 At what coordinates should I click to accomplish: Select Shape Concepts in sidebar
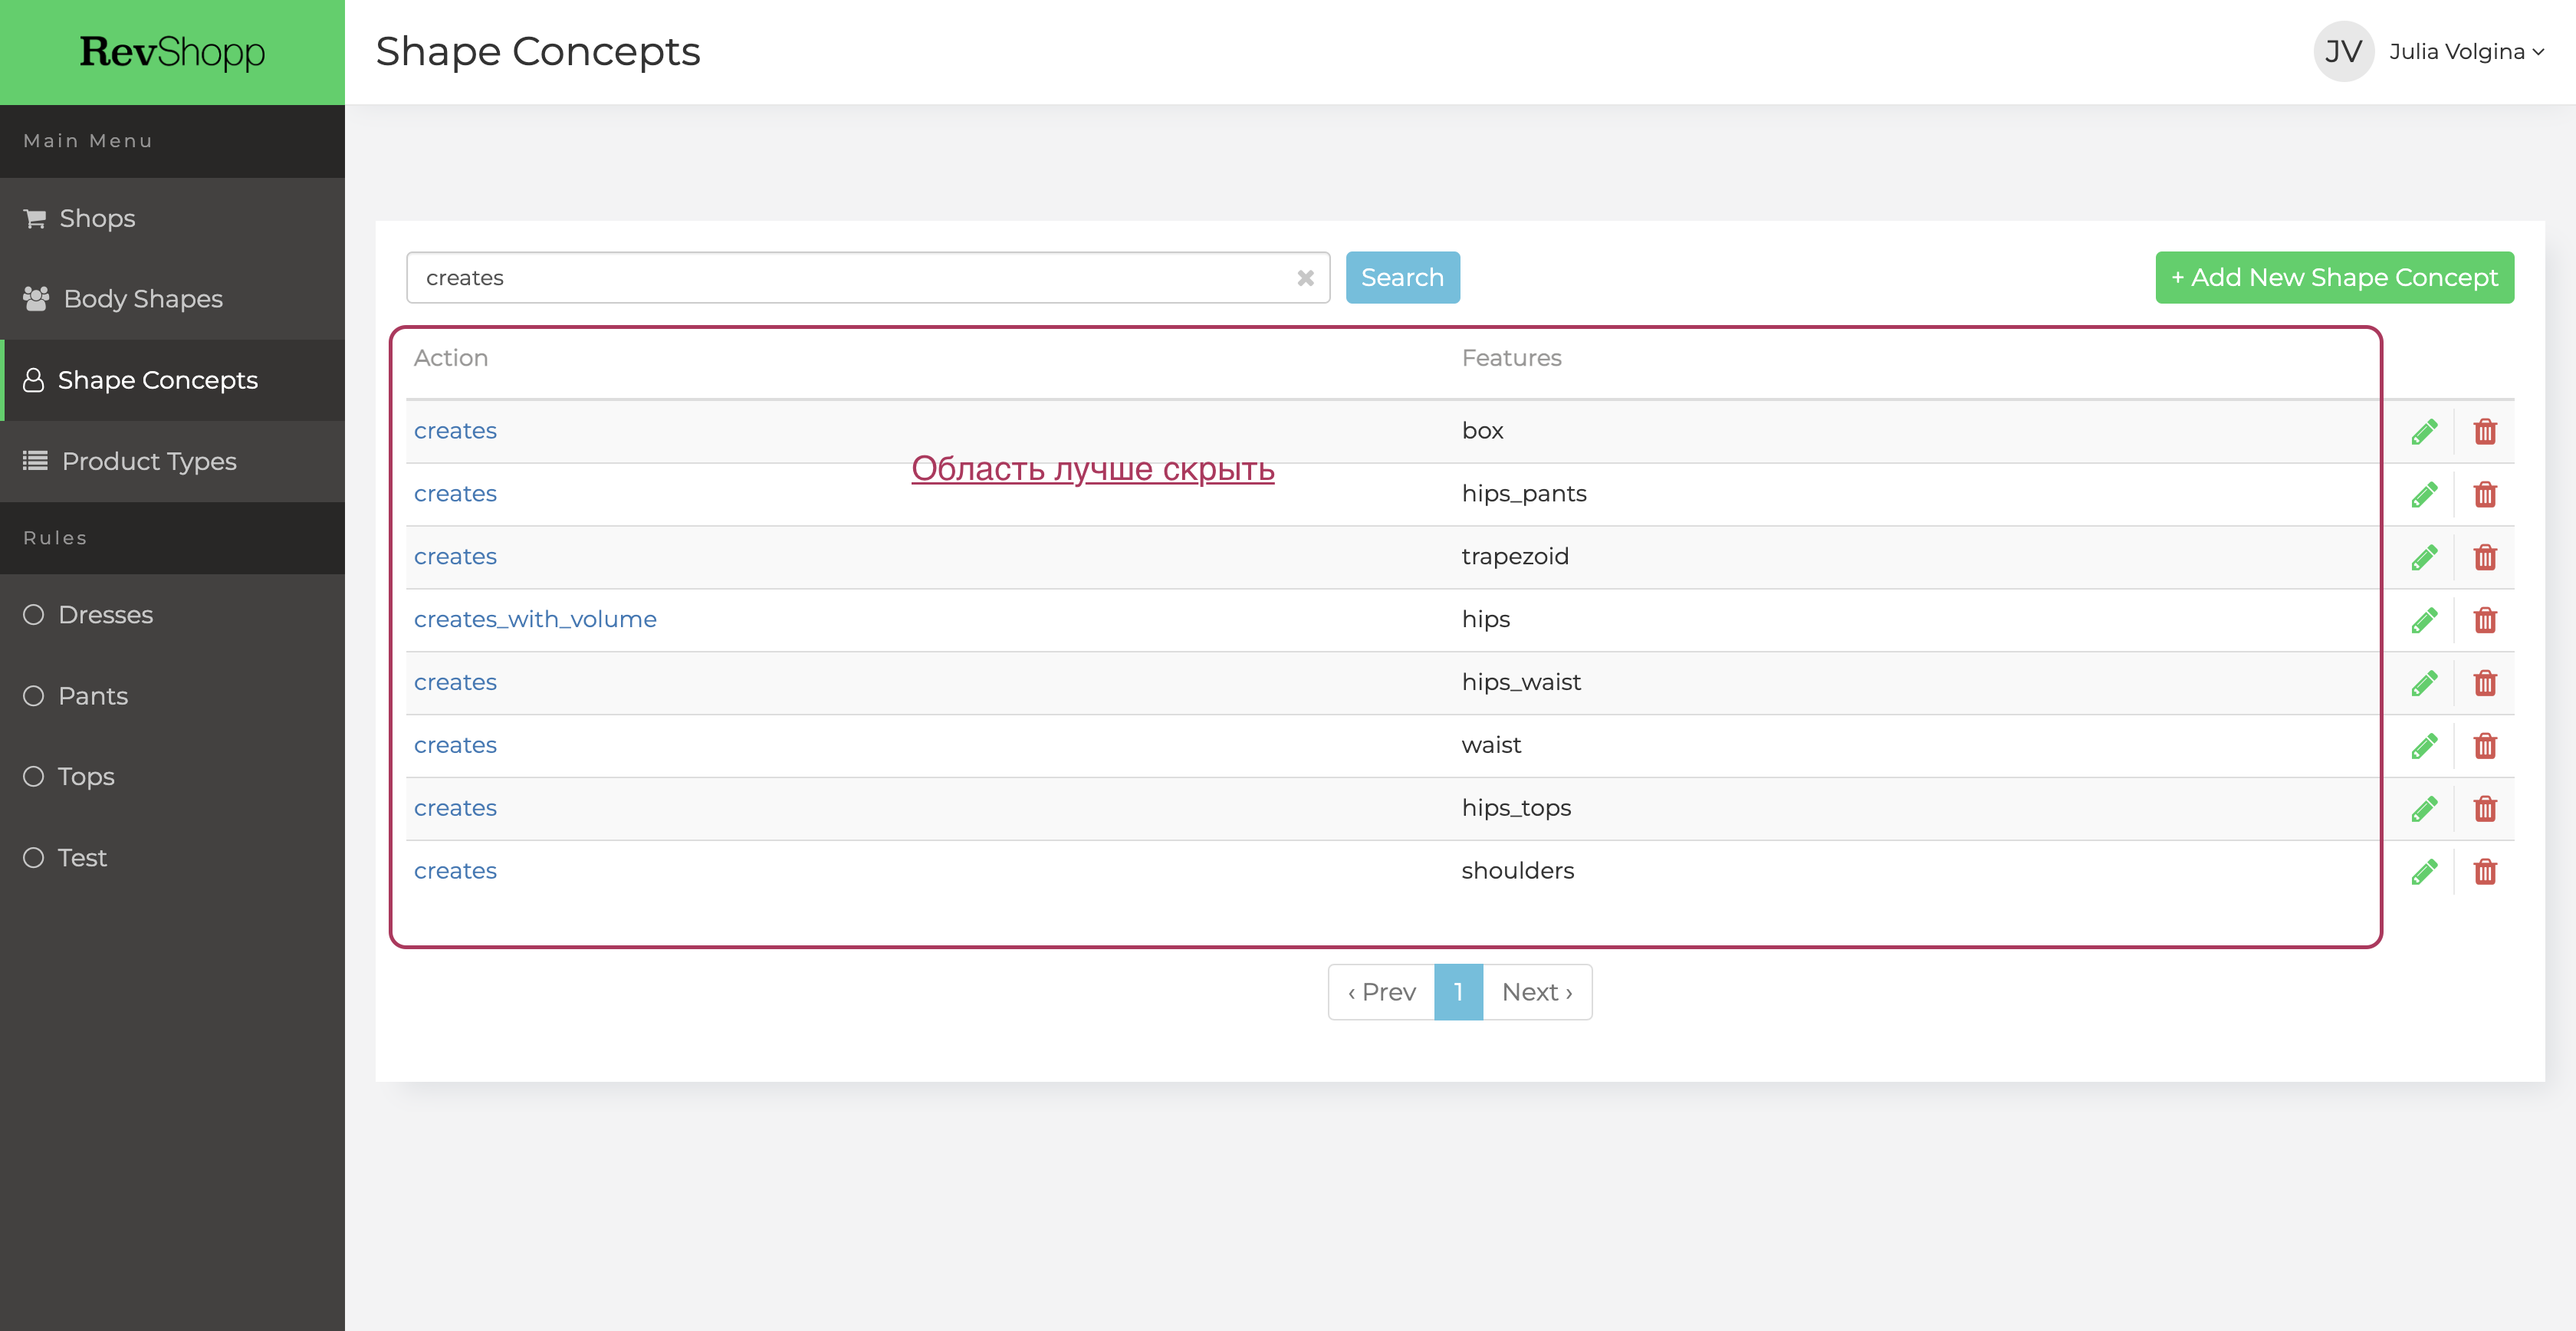point(172,380)
